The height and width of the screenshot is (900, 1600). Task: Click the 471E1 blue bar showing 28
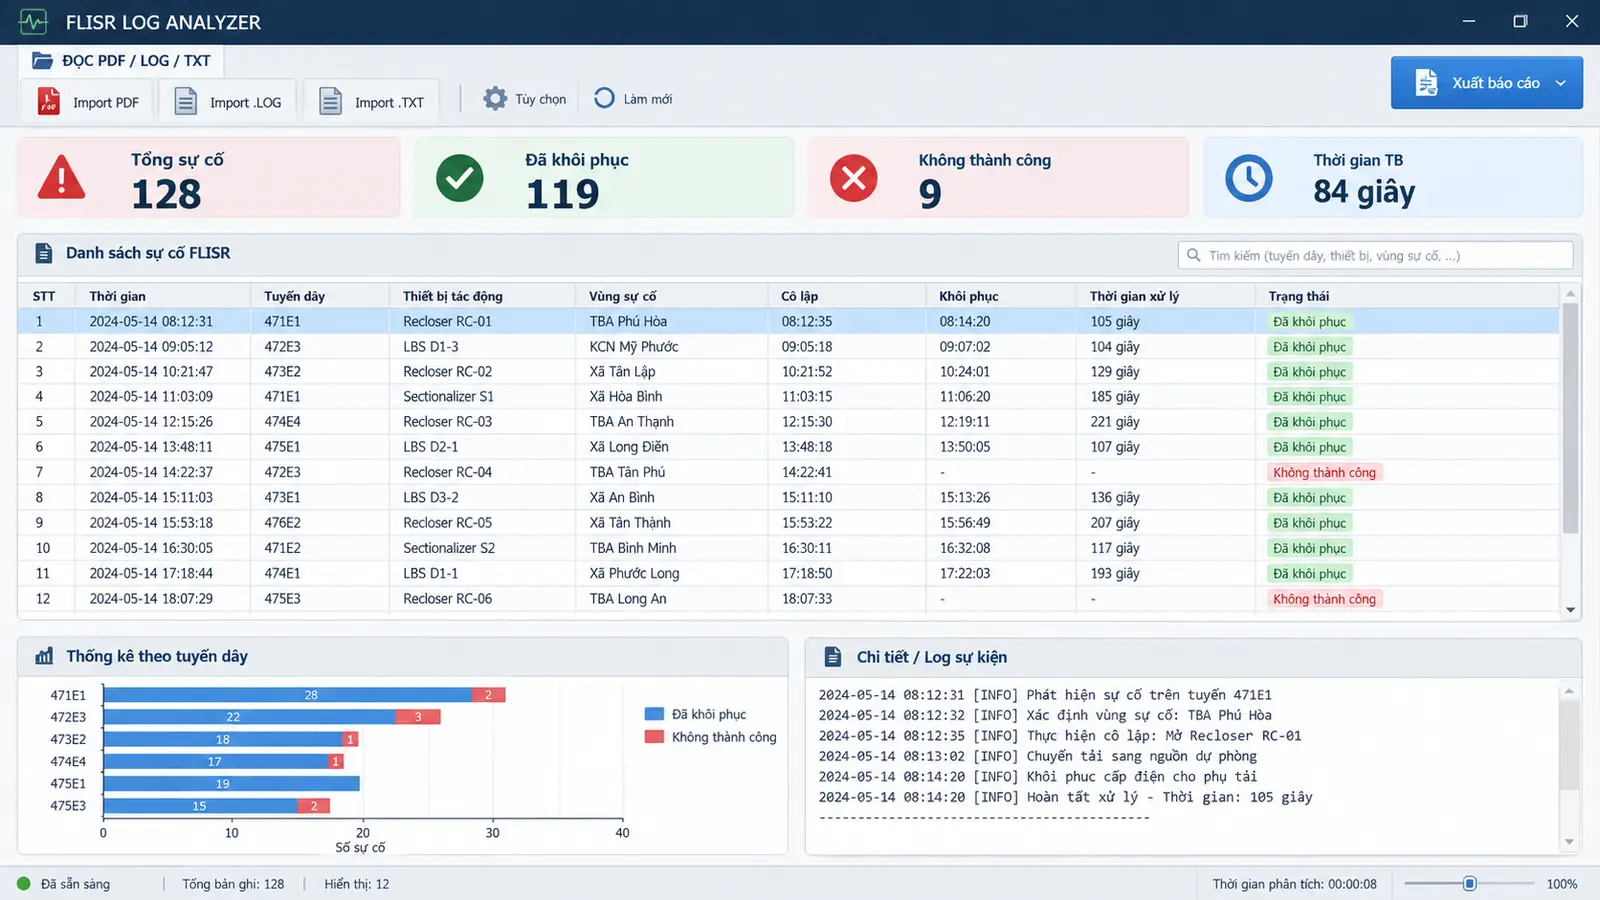287,694
